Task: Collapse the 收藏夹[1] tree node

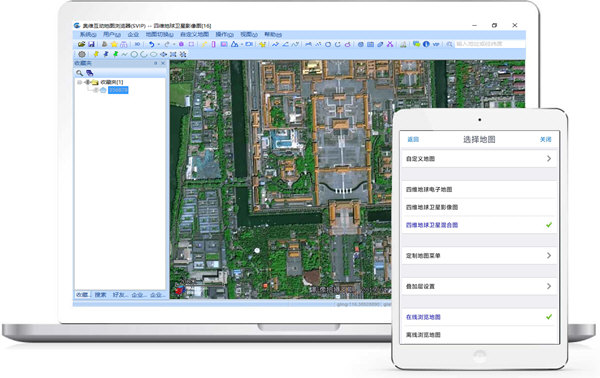Action: click(80, 82)
